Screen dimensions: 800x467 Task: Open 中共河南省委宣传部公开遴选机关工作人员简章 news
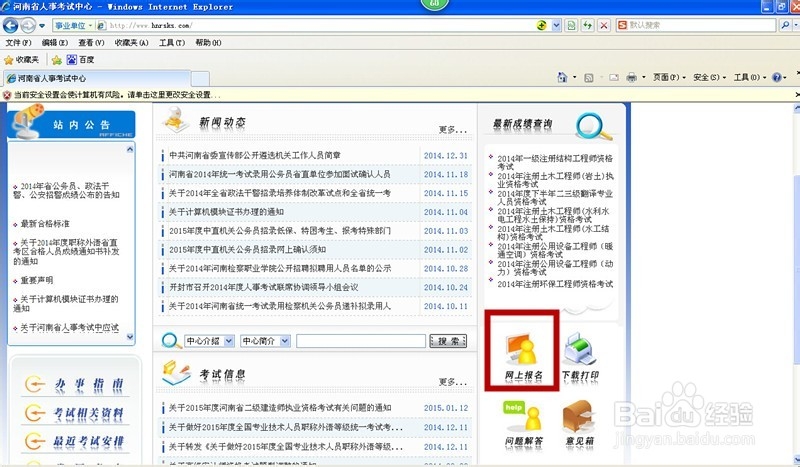point(255,155)
